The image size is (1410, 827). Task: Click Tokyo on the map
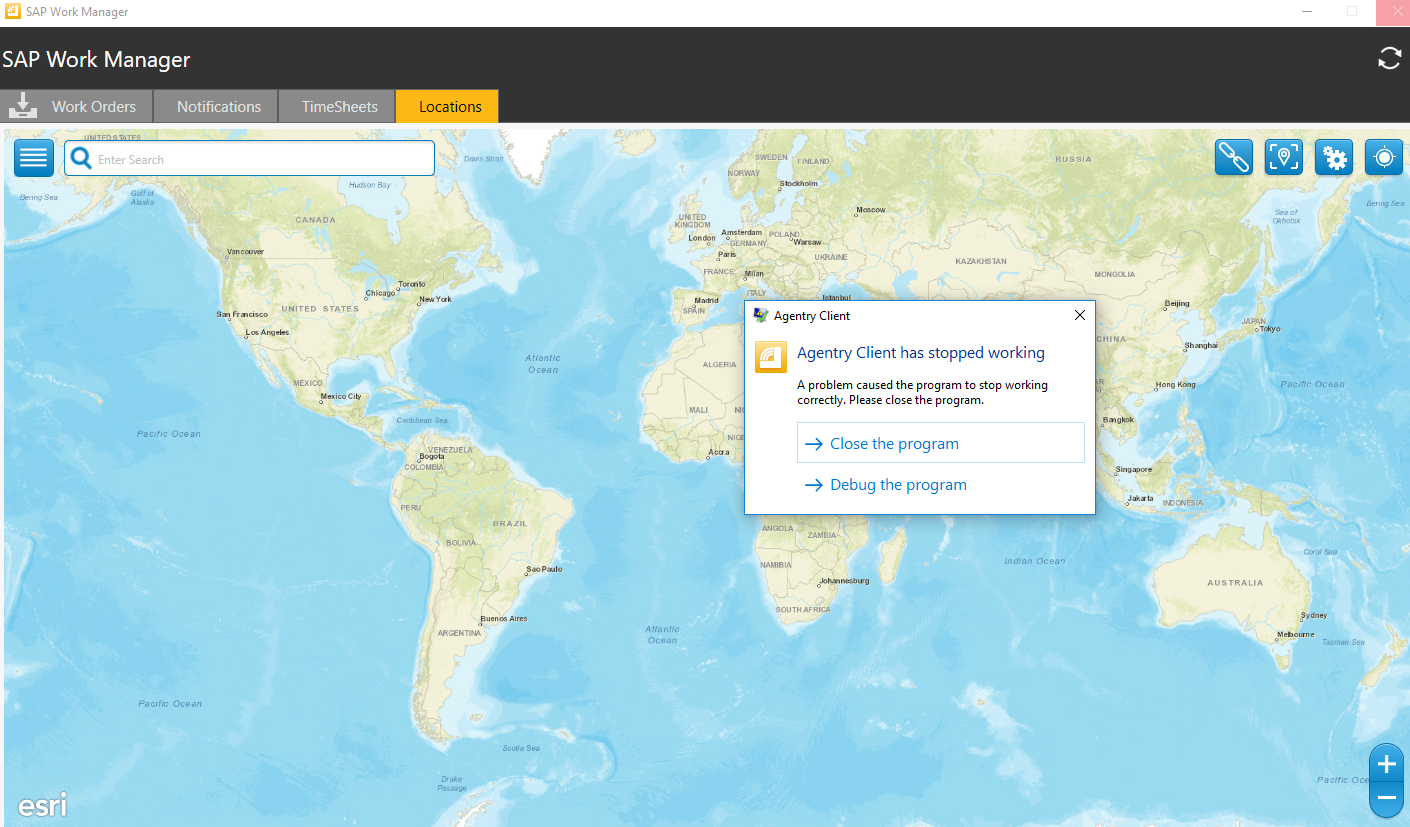(1270, 329)
